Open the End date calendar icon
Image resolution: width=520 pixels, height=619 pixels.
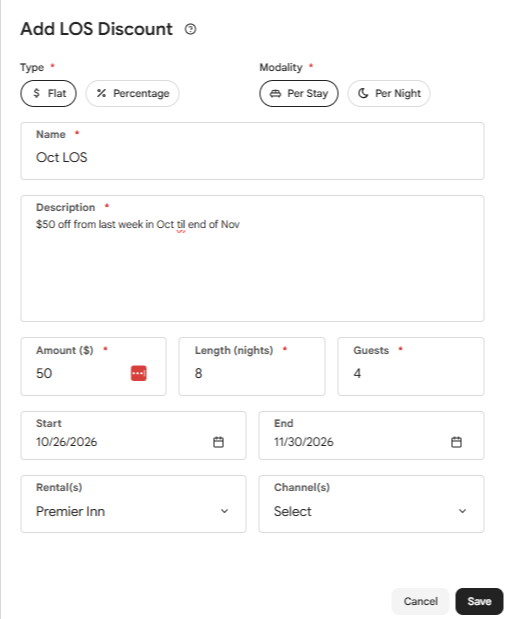[456, 442]
